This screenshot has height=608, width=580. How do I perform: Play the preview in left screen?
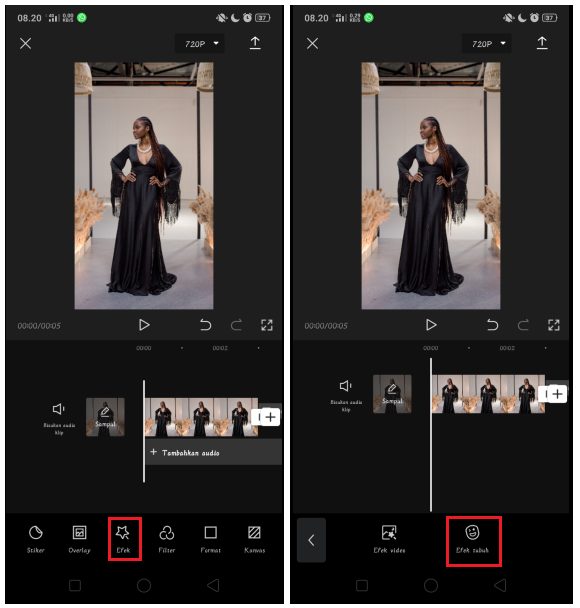pyautogui.click(x=144, y=325)
